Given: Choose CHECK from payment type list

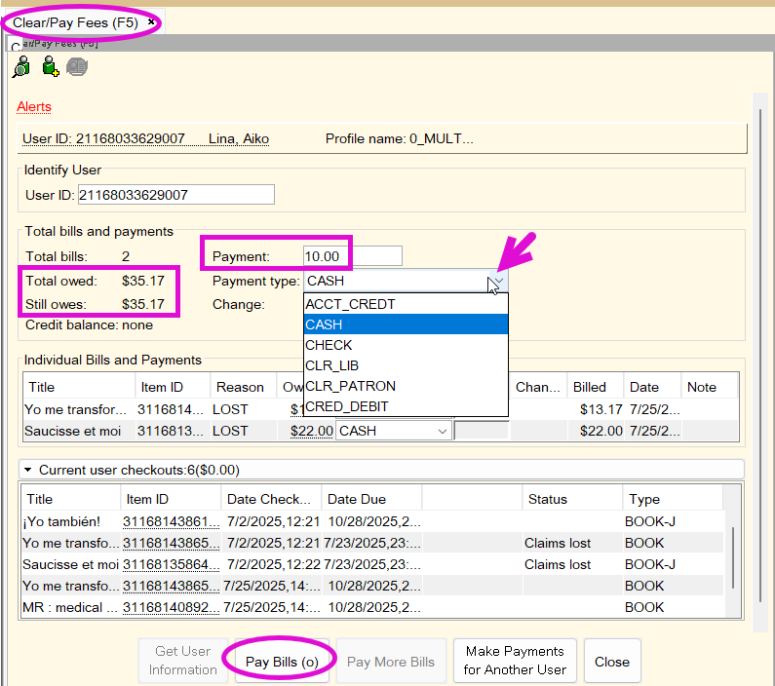Looking at the screenshot, I should click(x=406, y=345).
